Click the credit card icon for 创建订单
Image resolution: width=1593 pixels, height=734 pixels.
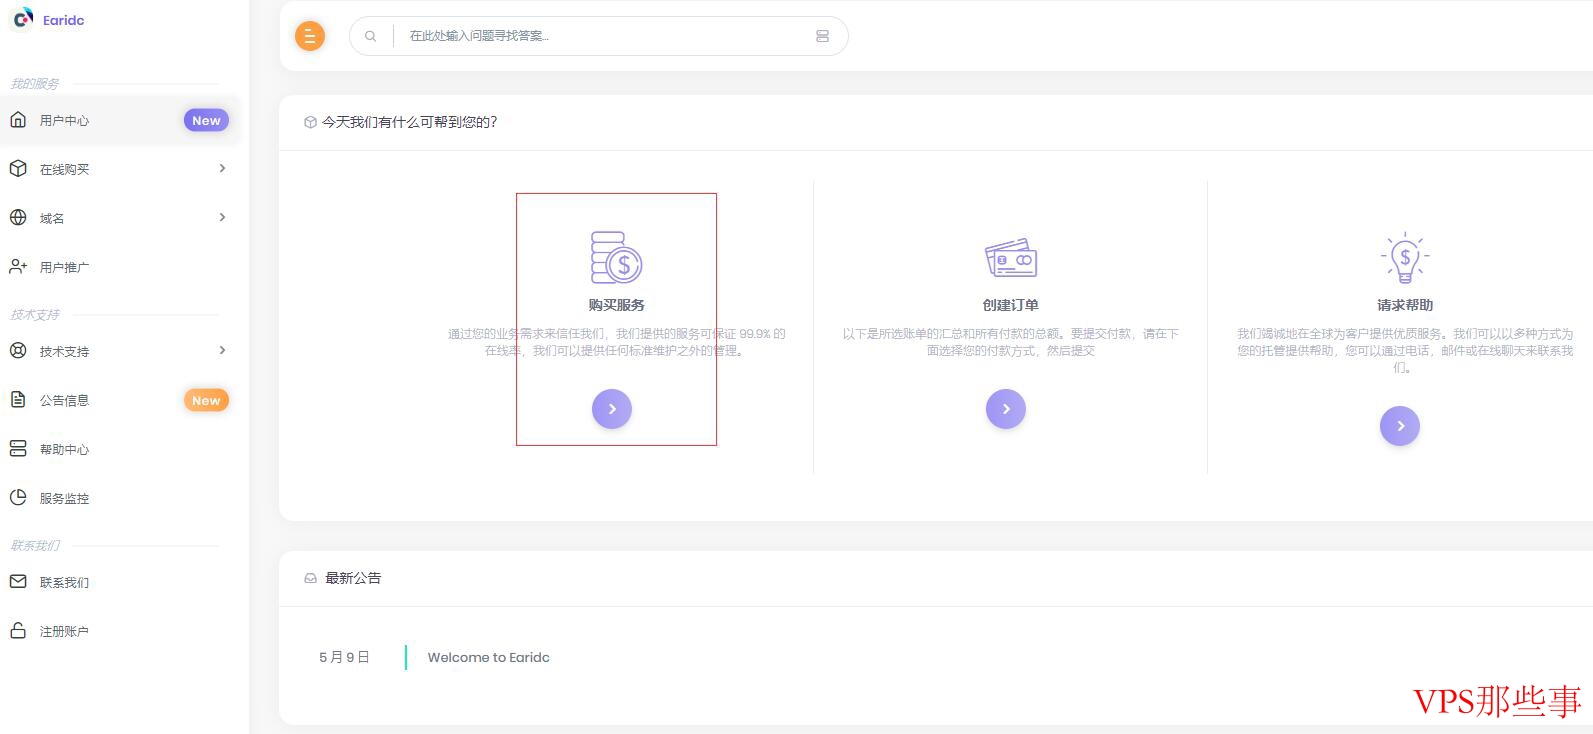pos(1011,257)
